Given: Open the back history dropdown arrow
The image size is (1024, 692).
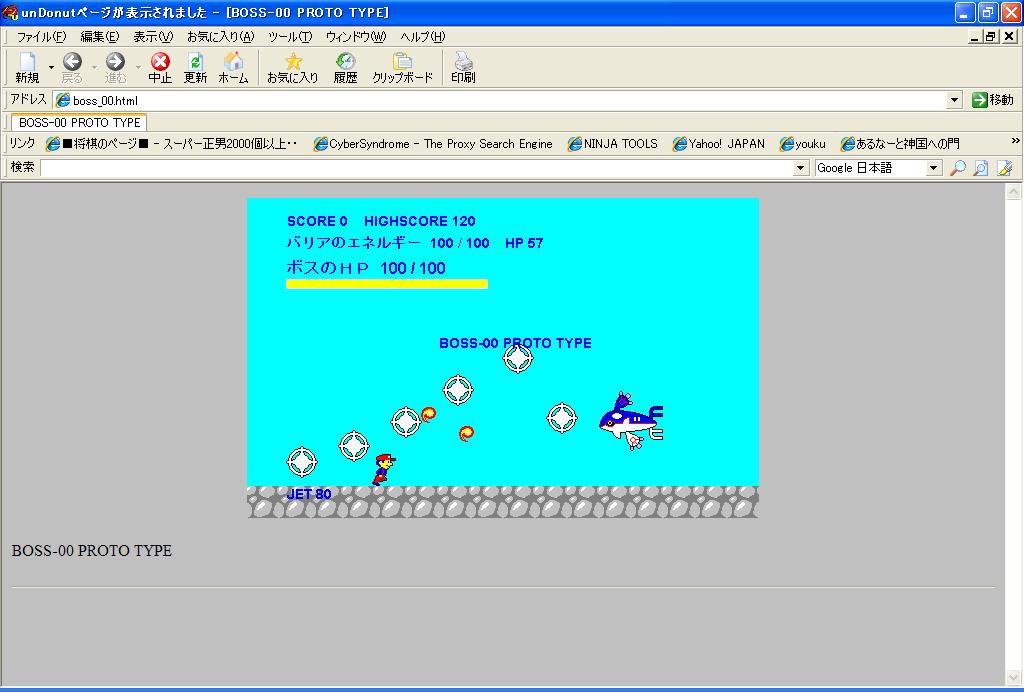Looking at the screenshot, I should click(x=94, y=67).
